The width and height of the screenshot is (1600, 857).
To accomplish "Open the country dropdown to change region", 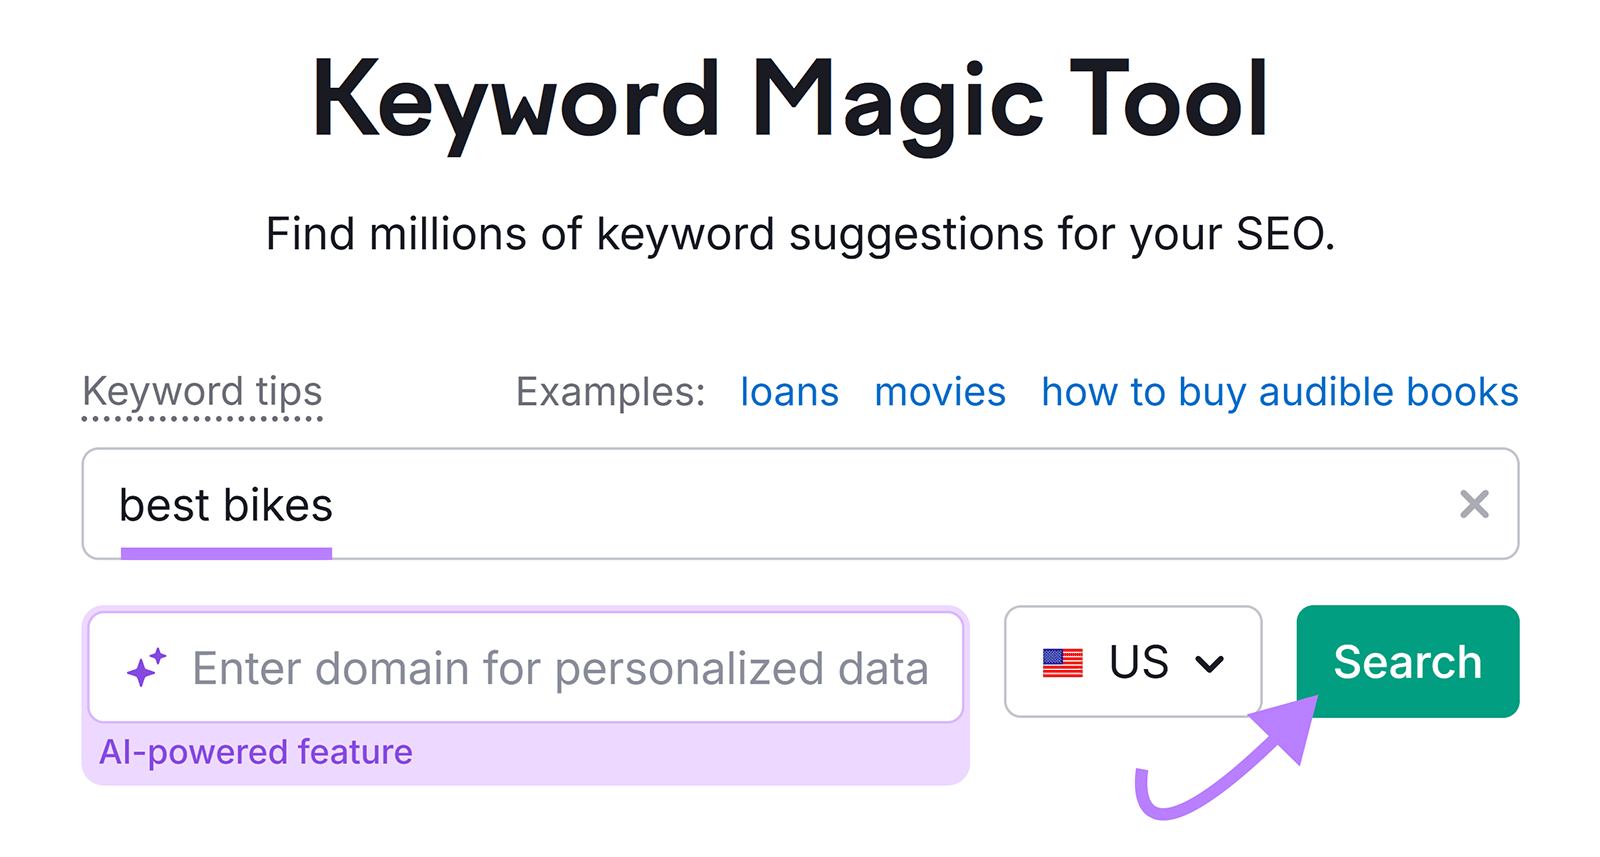I will pyautogui.click(x=1133, y=662).
